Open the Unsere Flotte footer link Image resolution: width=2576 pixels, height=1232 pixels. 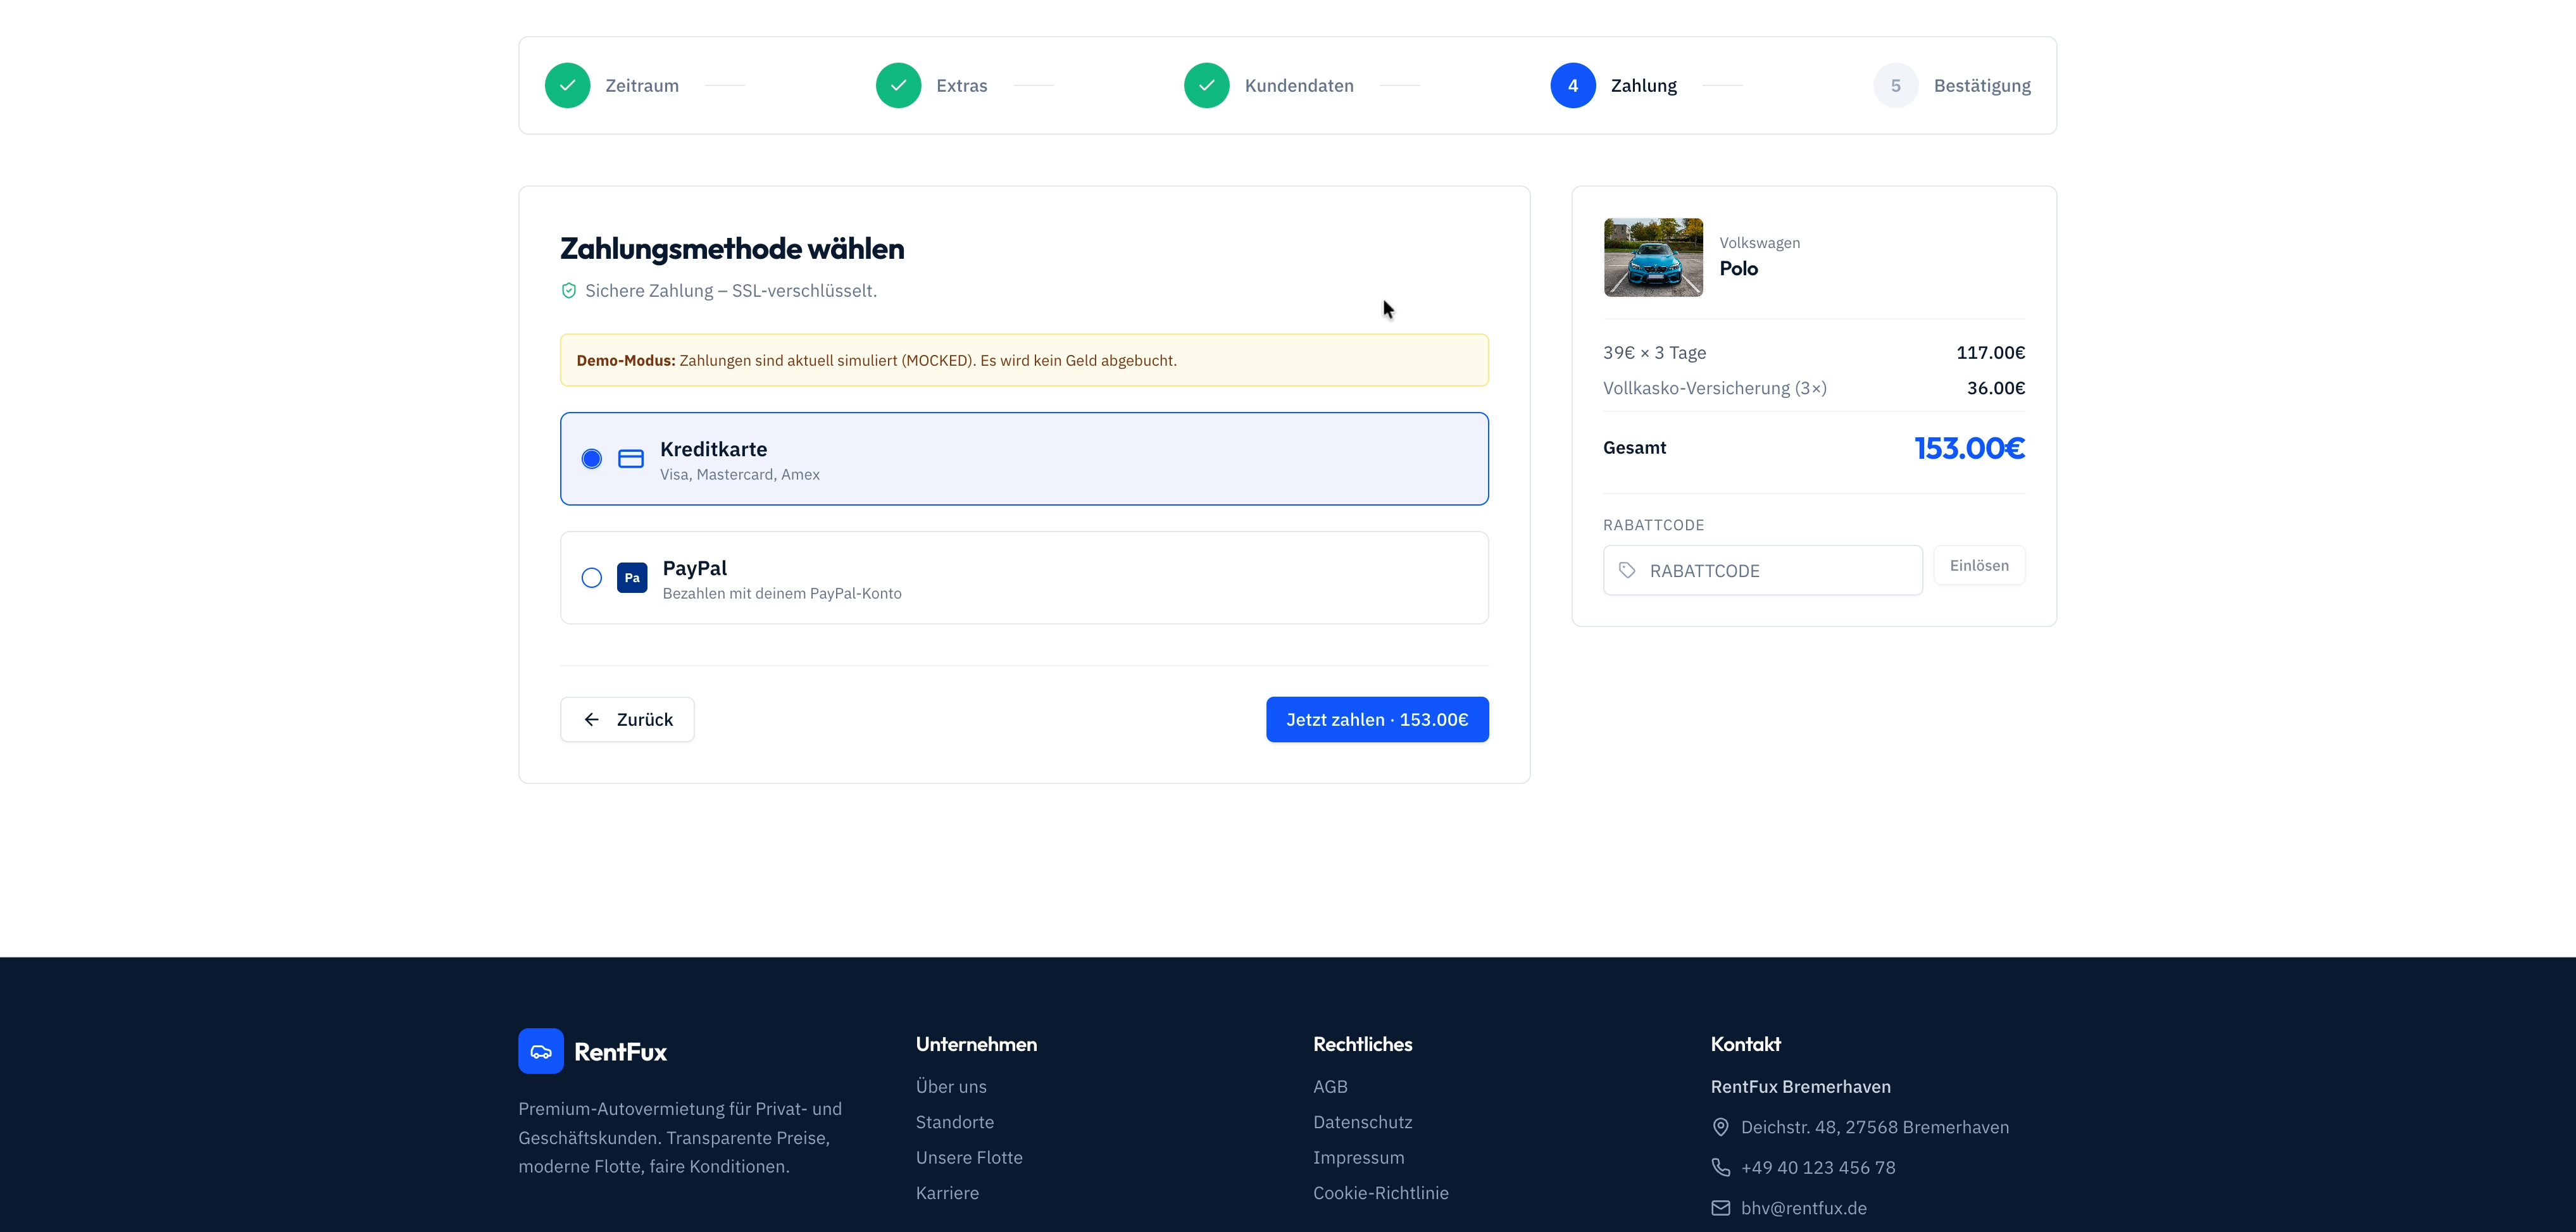(969, 1157)
